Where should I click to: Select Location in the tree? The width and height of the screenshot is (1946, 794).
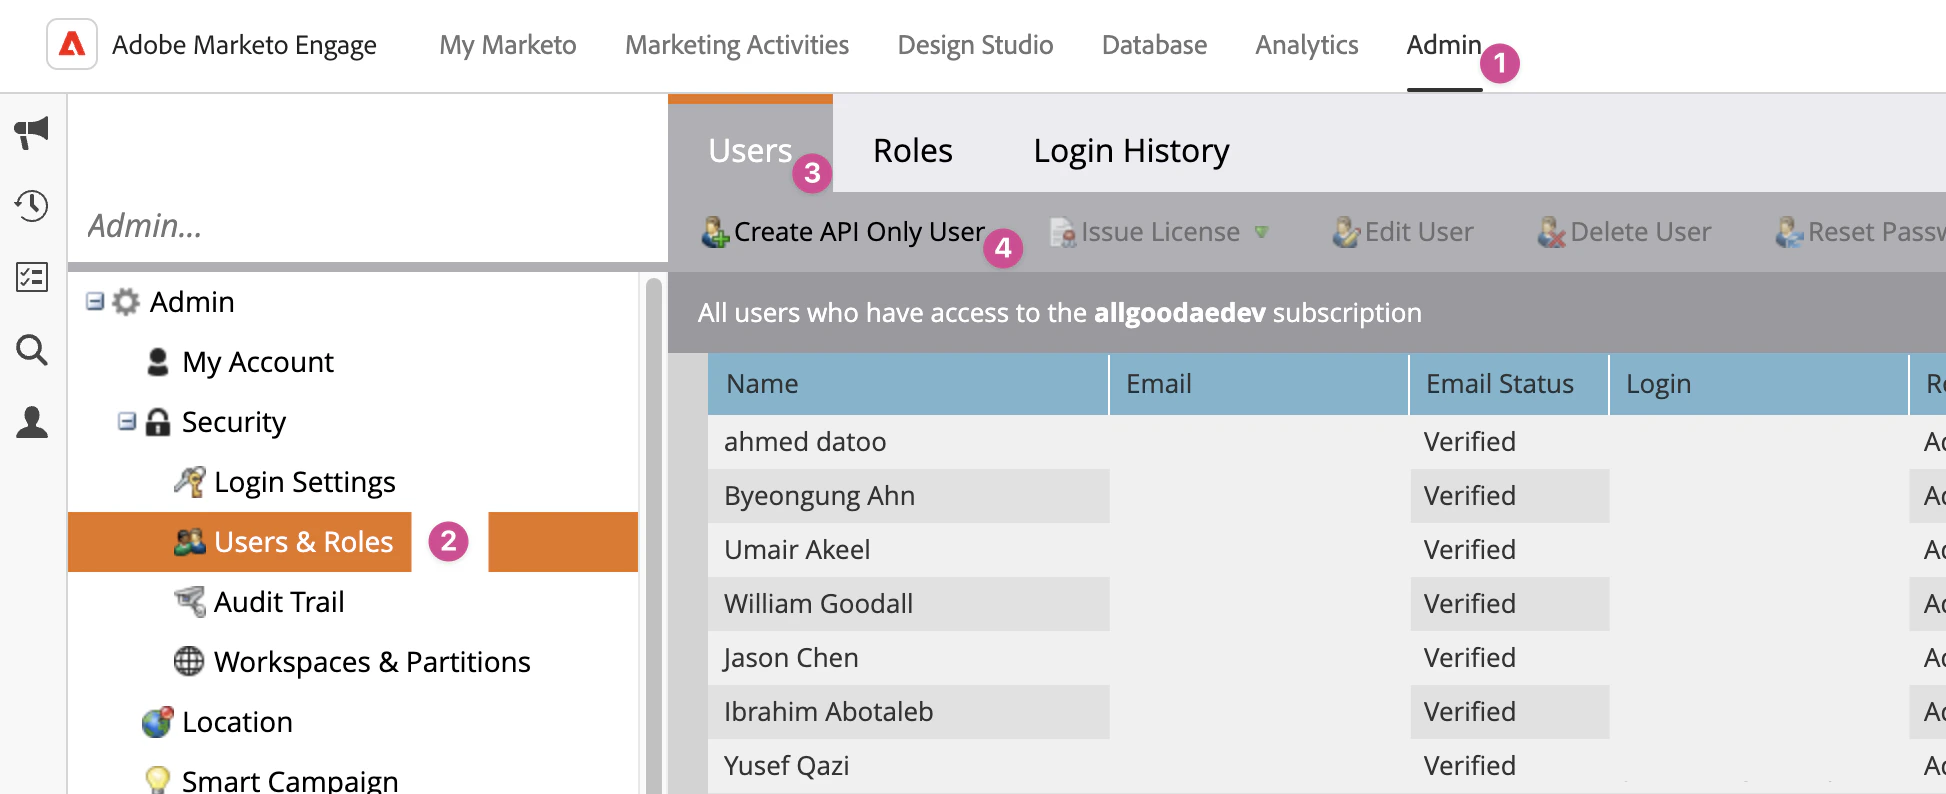click(x=237, y=722)
